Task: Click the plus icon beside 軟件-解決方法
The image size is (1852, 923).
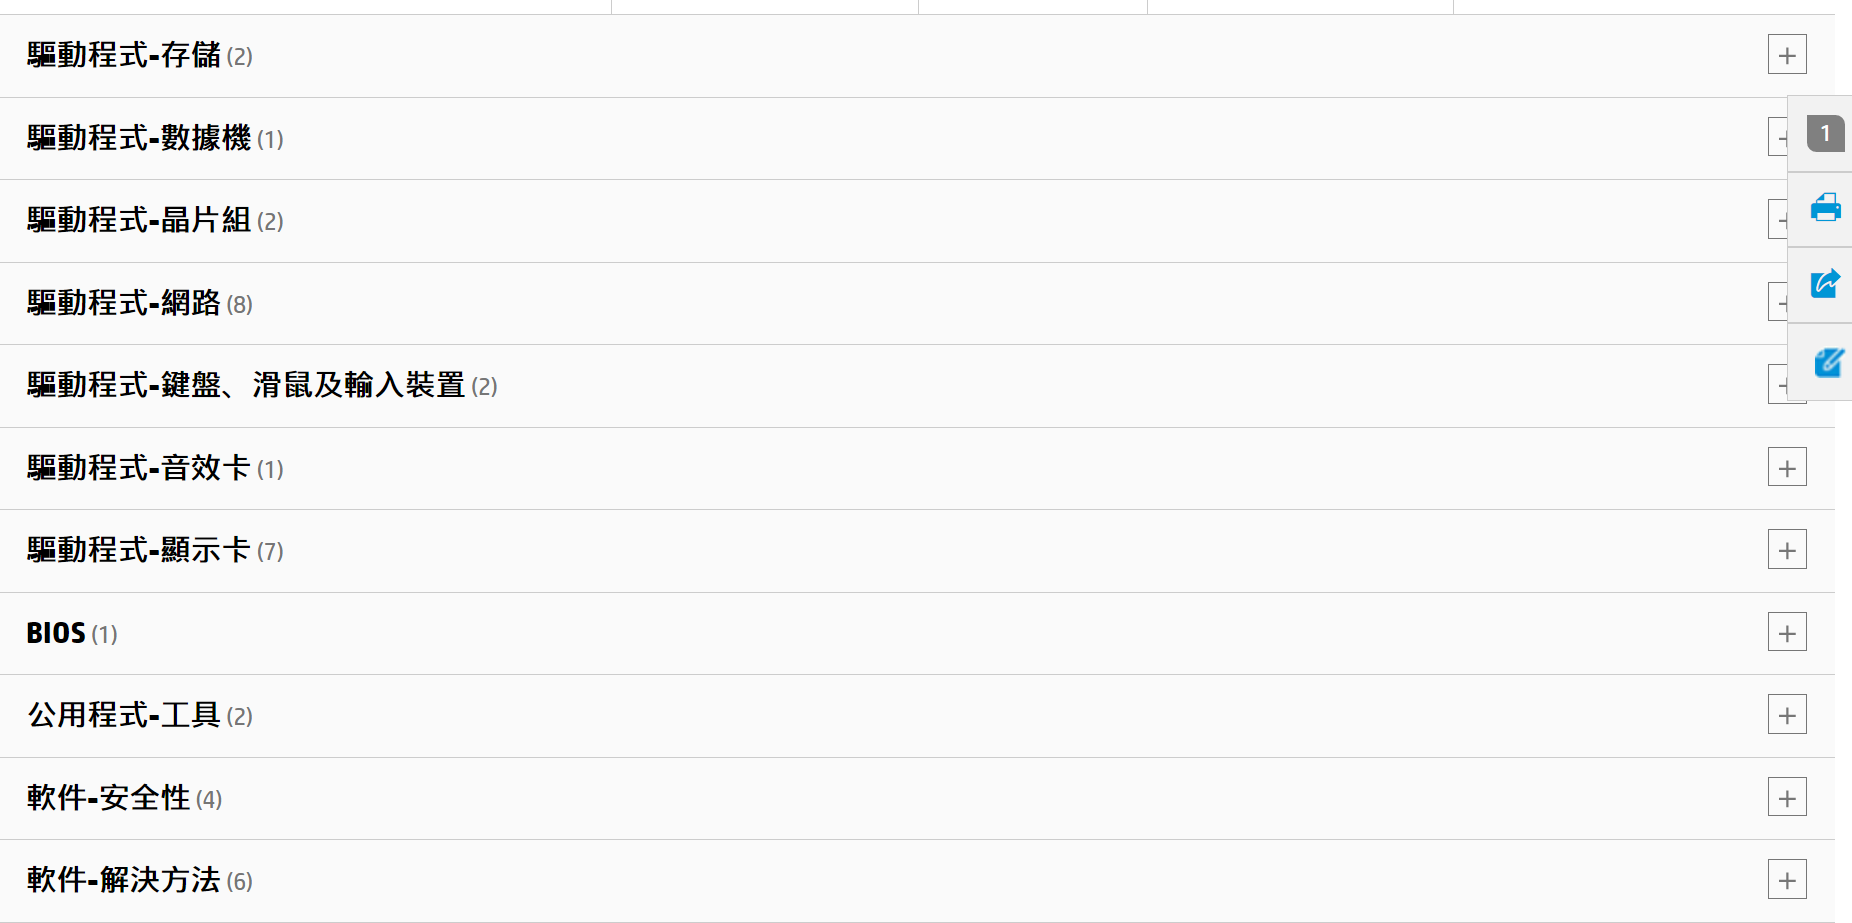Action: [x=1787, y=880]
